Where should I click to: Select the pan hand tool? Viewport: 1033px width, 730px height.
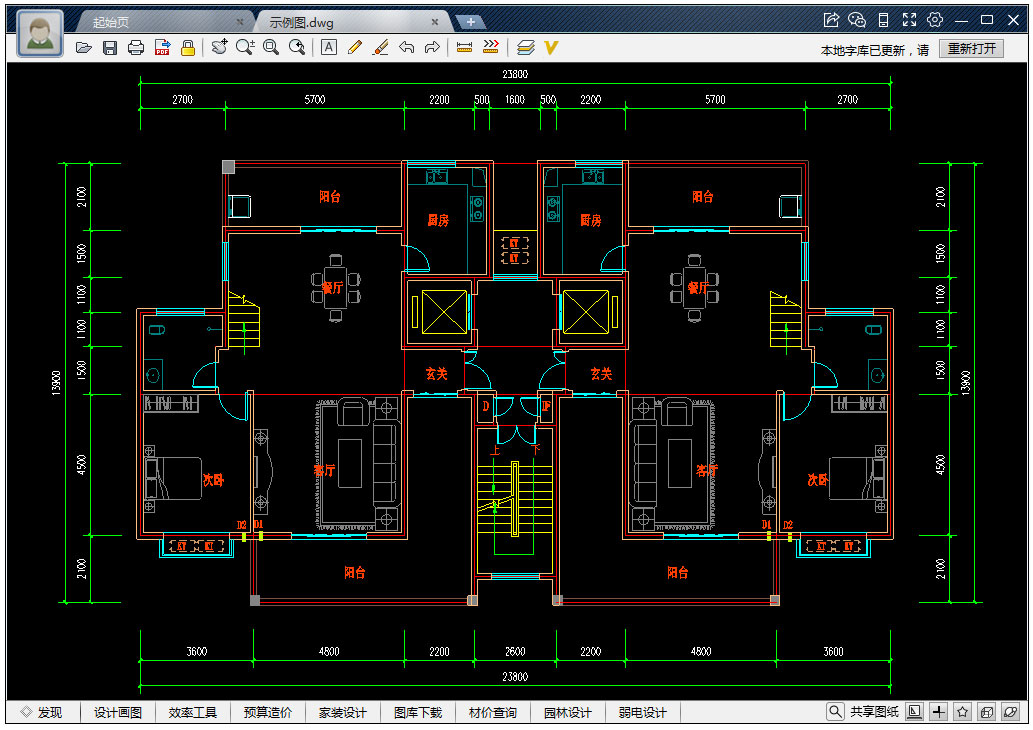219,47
